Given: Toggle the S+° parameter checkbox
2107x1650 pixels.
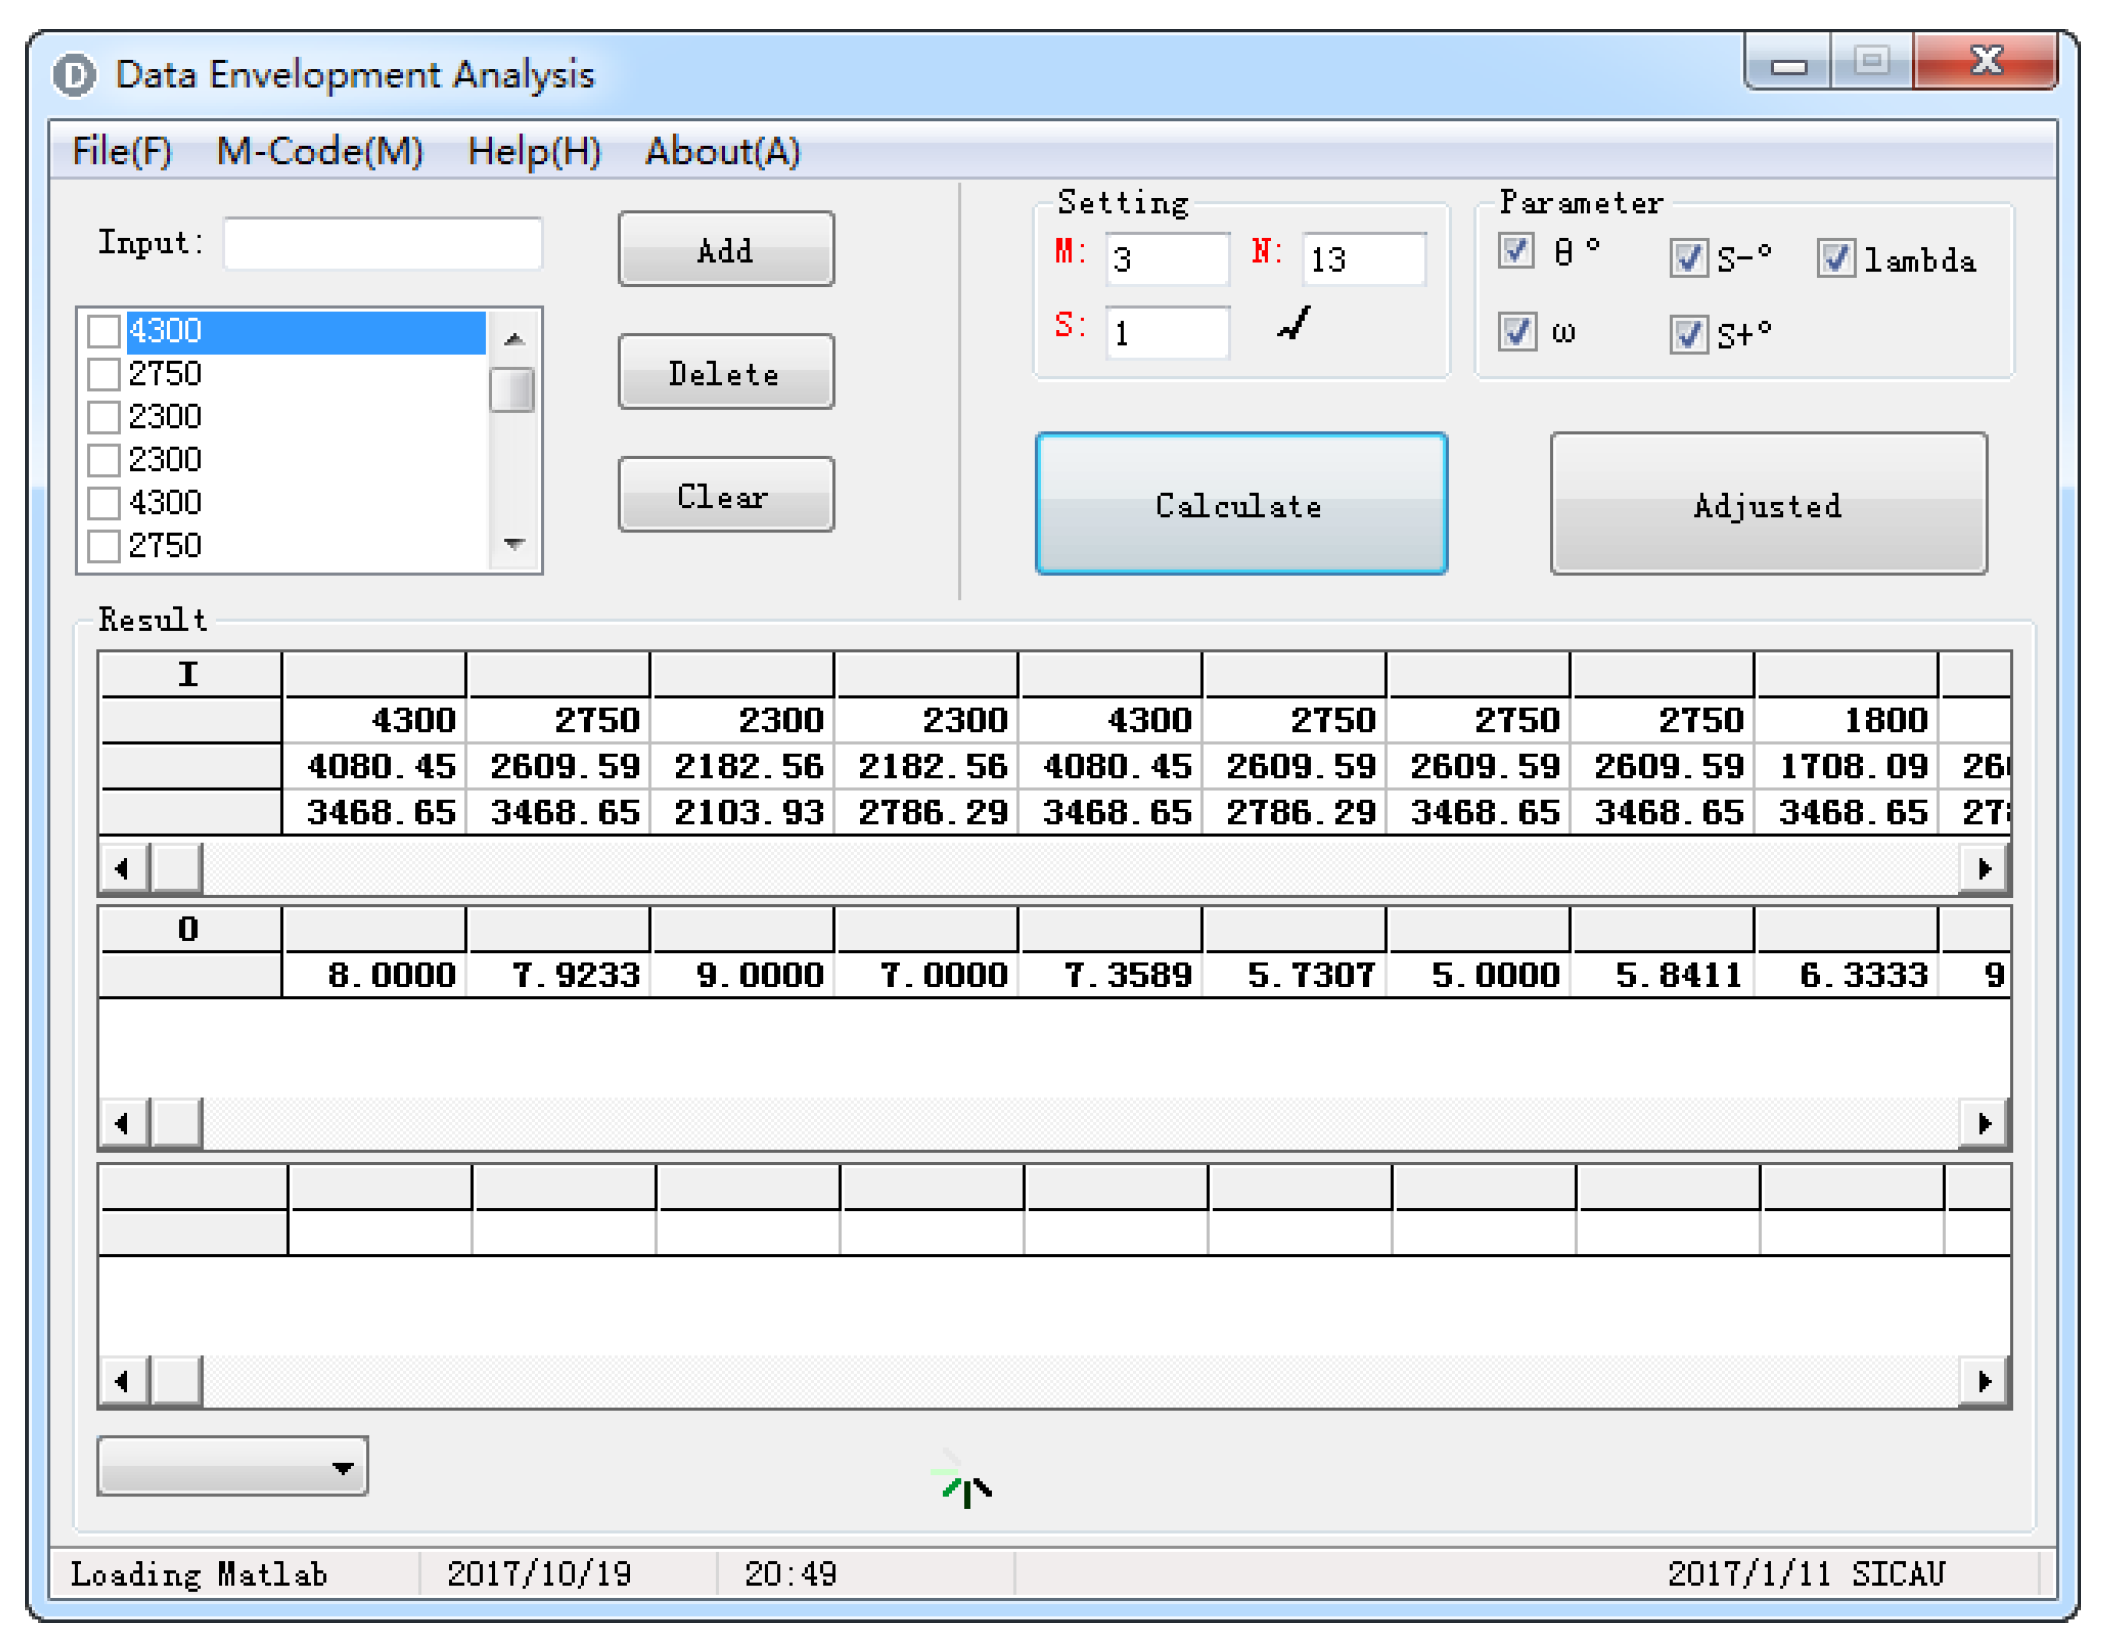Looking at the screenshot, I should click(x=1688, y=334).
